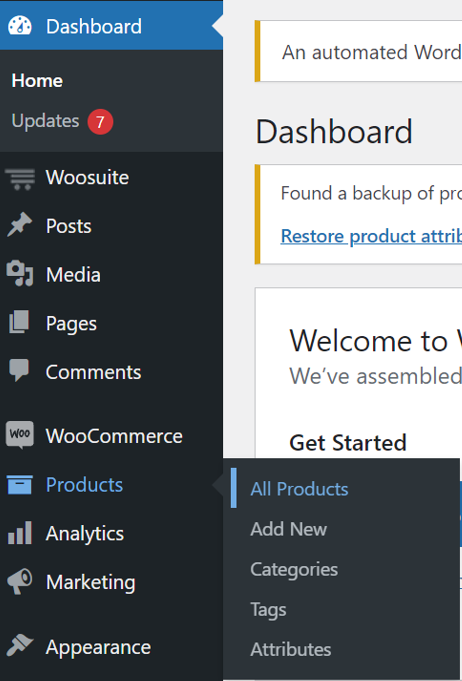Click the WooCommerce Woo logo icon
The height and width of the screenshot is (681, 462).
coord(20,434)
